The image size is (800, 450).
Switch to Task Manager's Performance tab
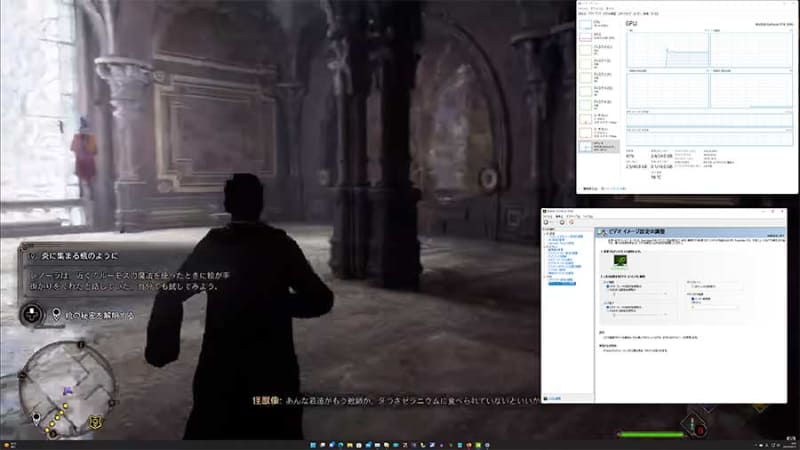tap(595, 14)
